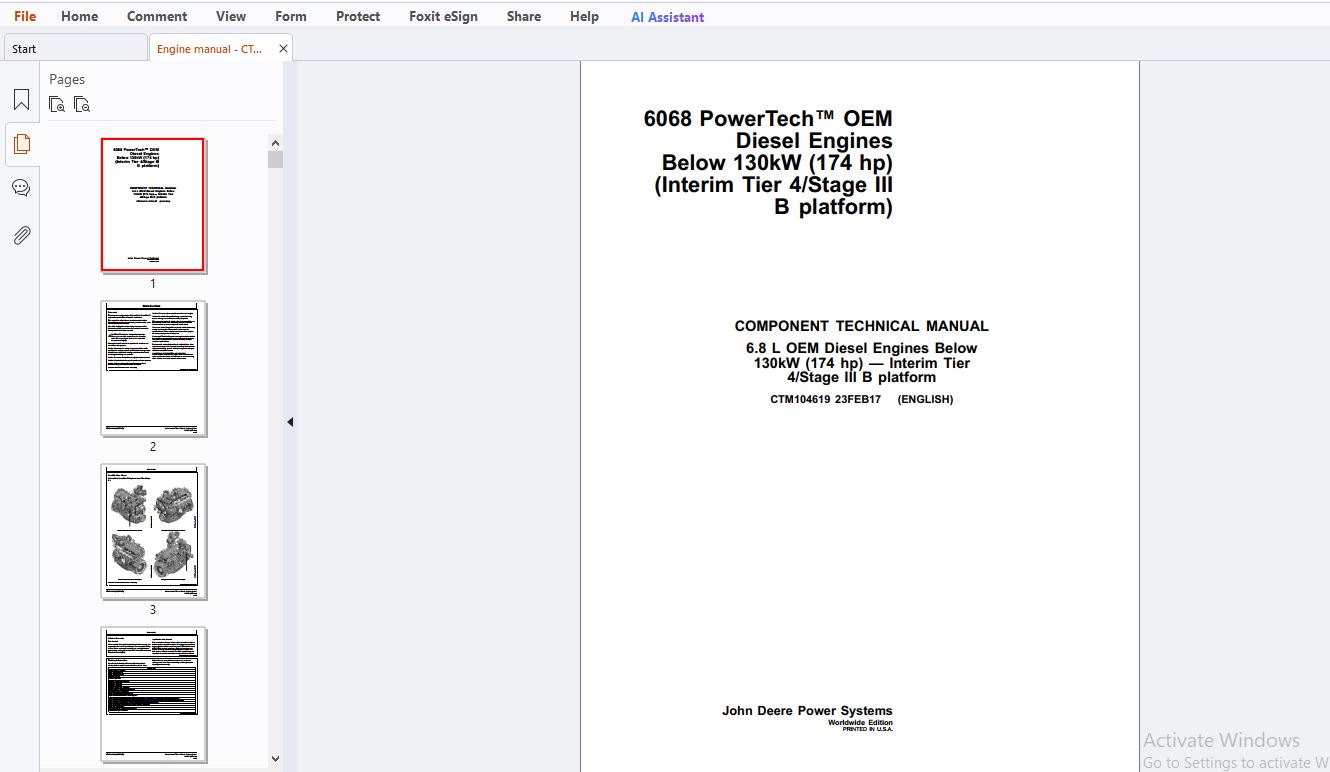Switch to the Start document tab
1330x772 pixels.
click(x=76, y=48)
